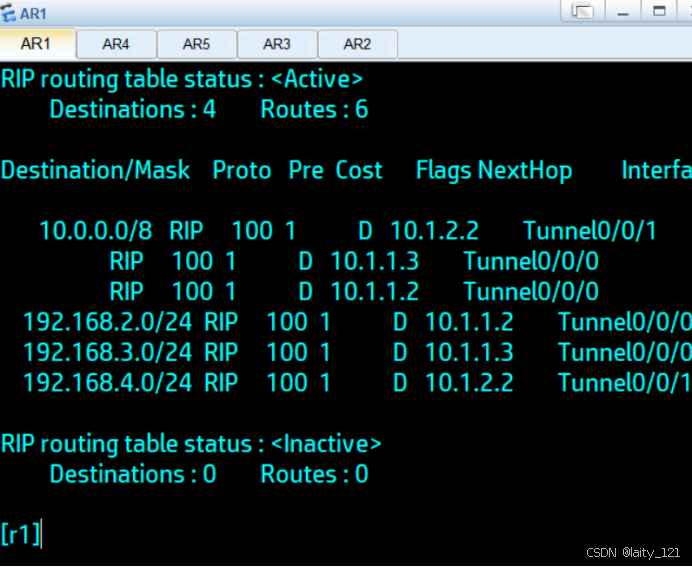Select the AR3 tab
The width and height of the screenshot is (692, 567).
[277, 44]
